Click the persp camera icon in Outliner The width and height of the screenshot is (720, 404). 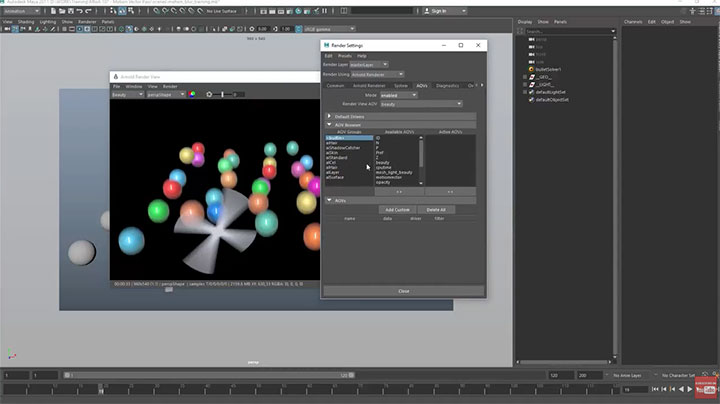[530, 37]
